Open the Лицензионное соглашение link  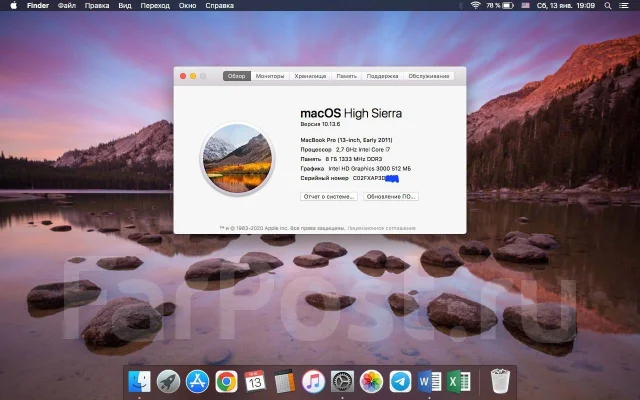point(382,228)
